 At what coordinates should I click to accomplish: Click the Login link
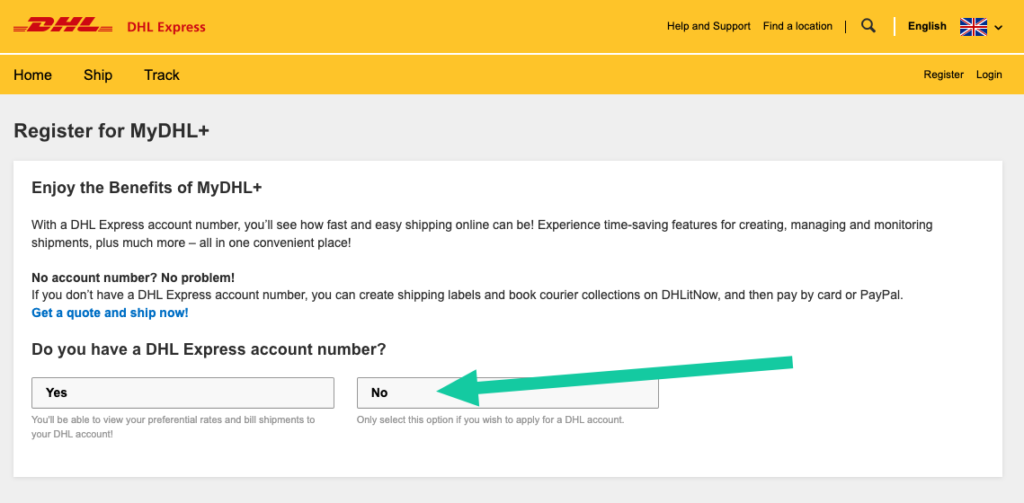(989, 74)
